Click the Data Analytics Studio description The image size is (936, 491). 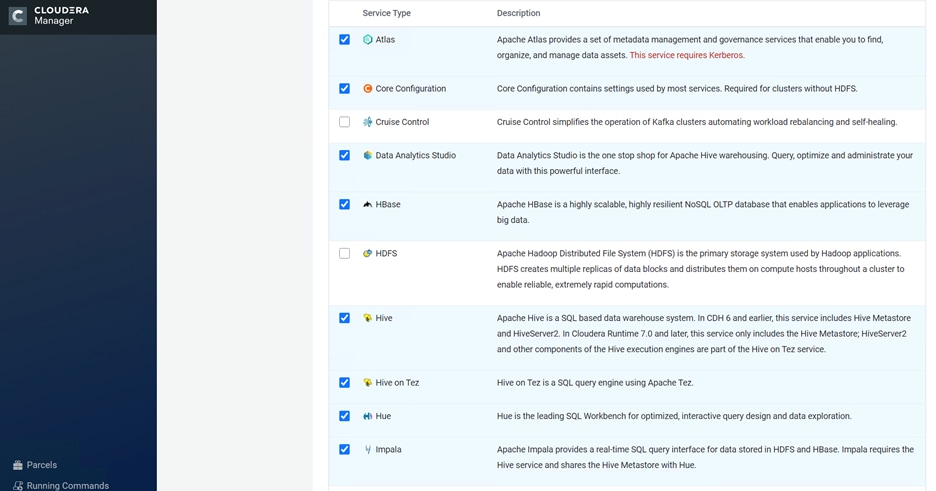click(704, 163)
